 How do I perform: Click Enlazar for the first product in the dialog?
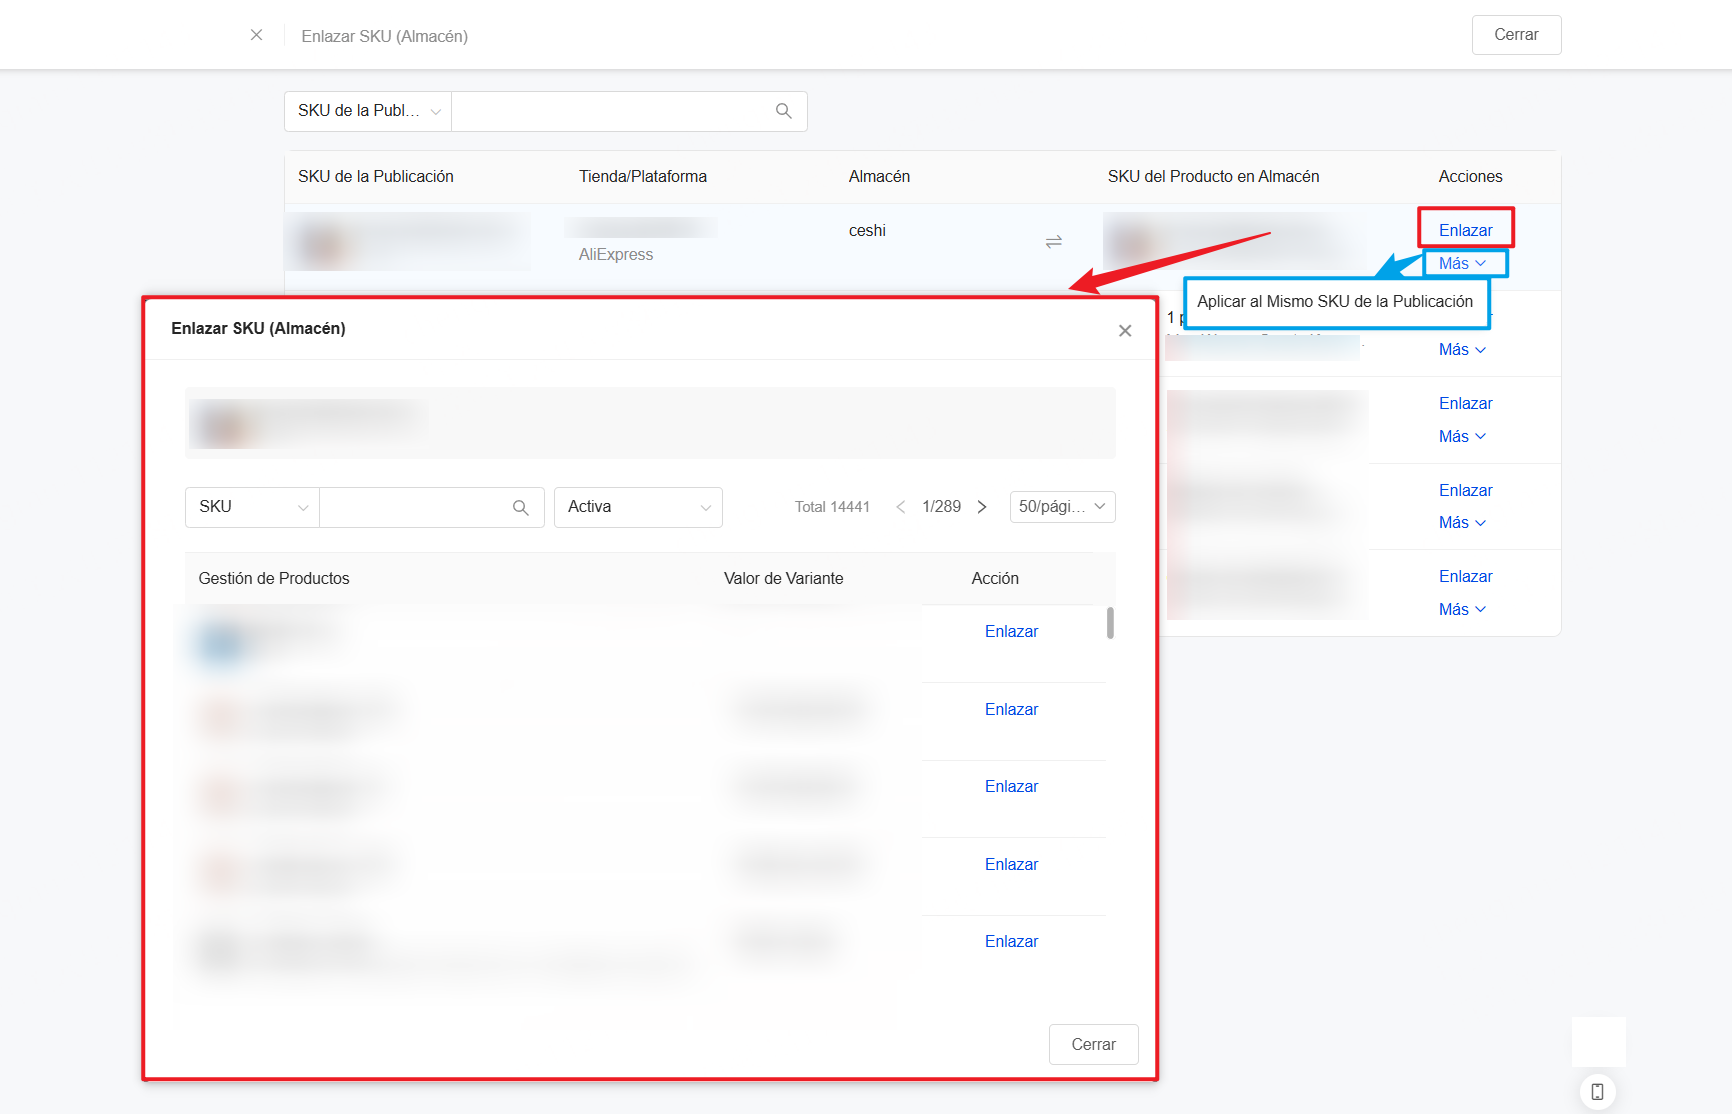coord(1011,632)
